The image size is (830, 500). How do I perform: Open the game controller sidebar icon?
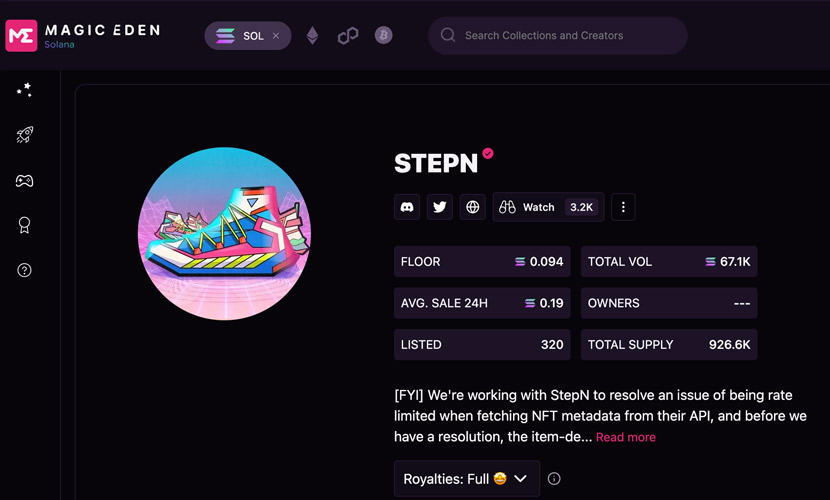[x=24, y=181]
